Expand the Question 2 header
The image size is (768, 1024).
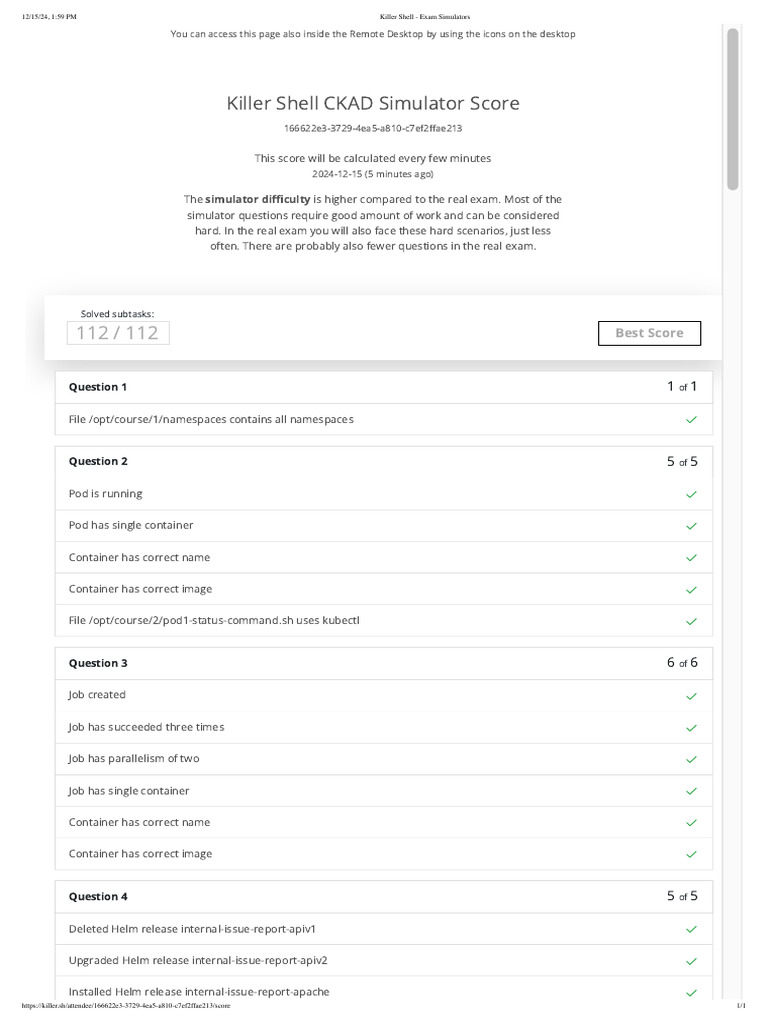pos(383,461)
